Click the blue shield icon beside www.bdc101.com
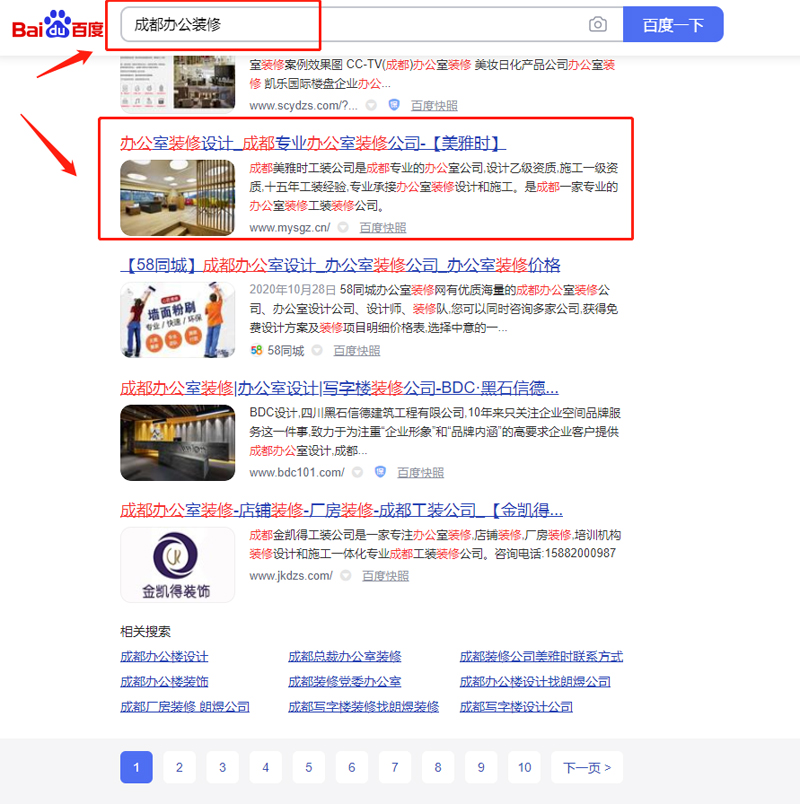Screen dimensions: 800x804 click(x=379, y=471)
